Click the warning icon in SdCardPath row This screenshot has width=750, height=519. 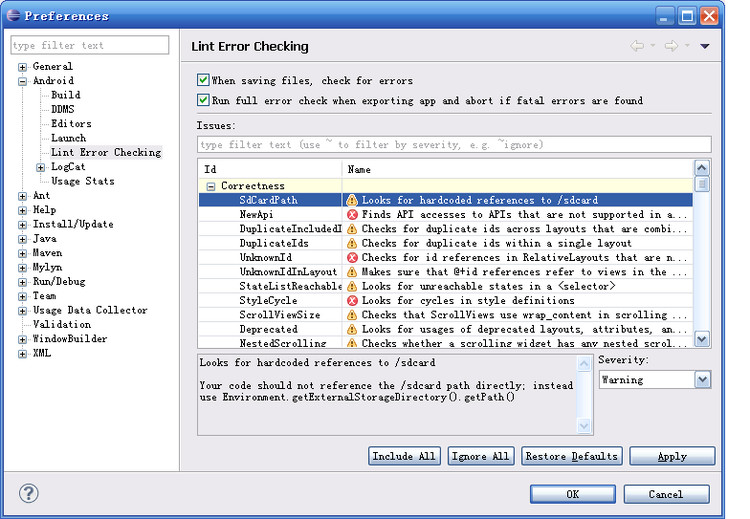coord(352,200)
